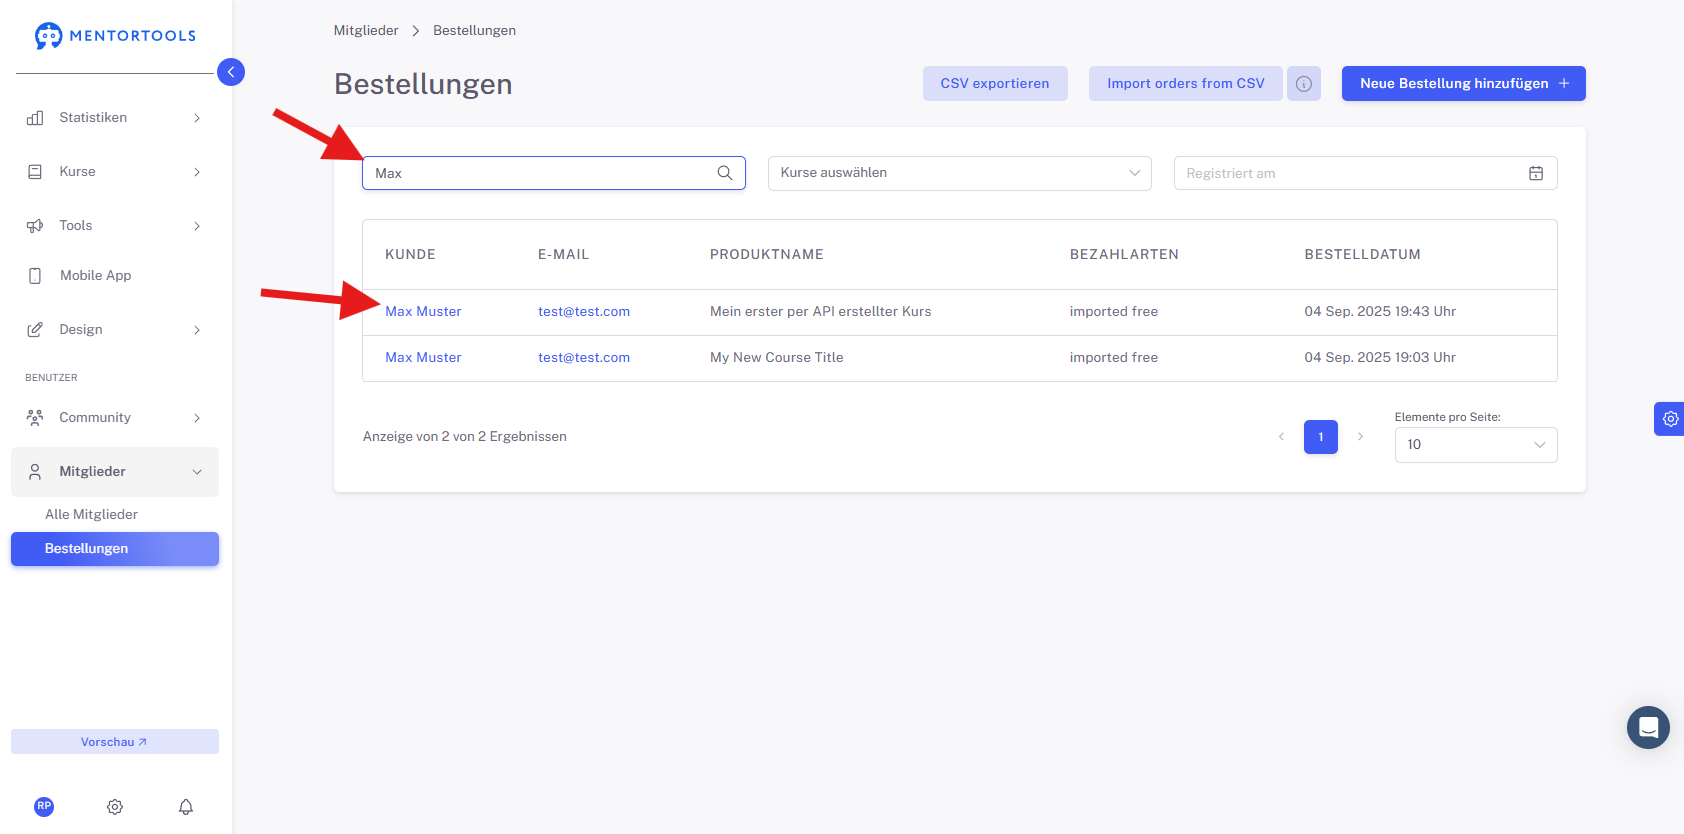The width and height of the screenshot is (1684, 834).
Task: Click the Vorschau preview button
Action: 115,742
